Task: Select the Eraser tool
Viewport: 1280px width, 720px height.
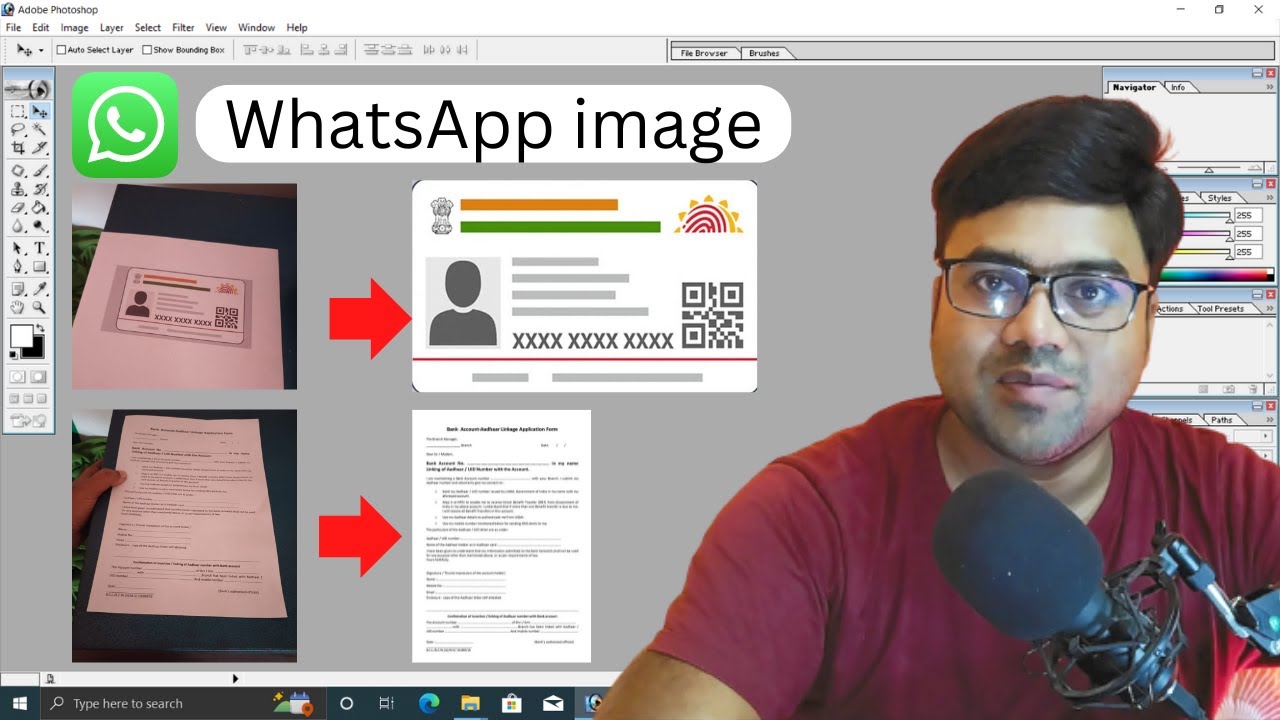Action: coord(18,207)
